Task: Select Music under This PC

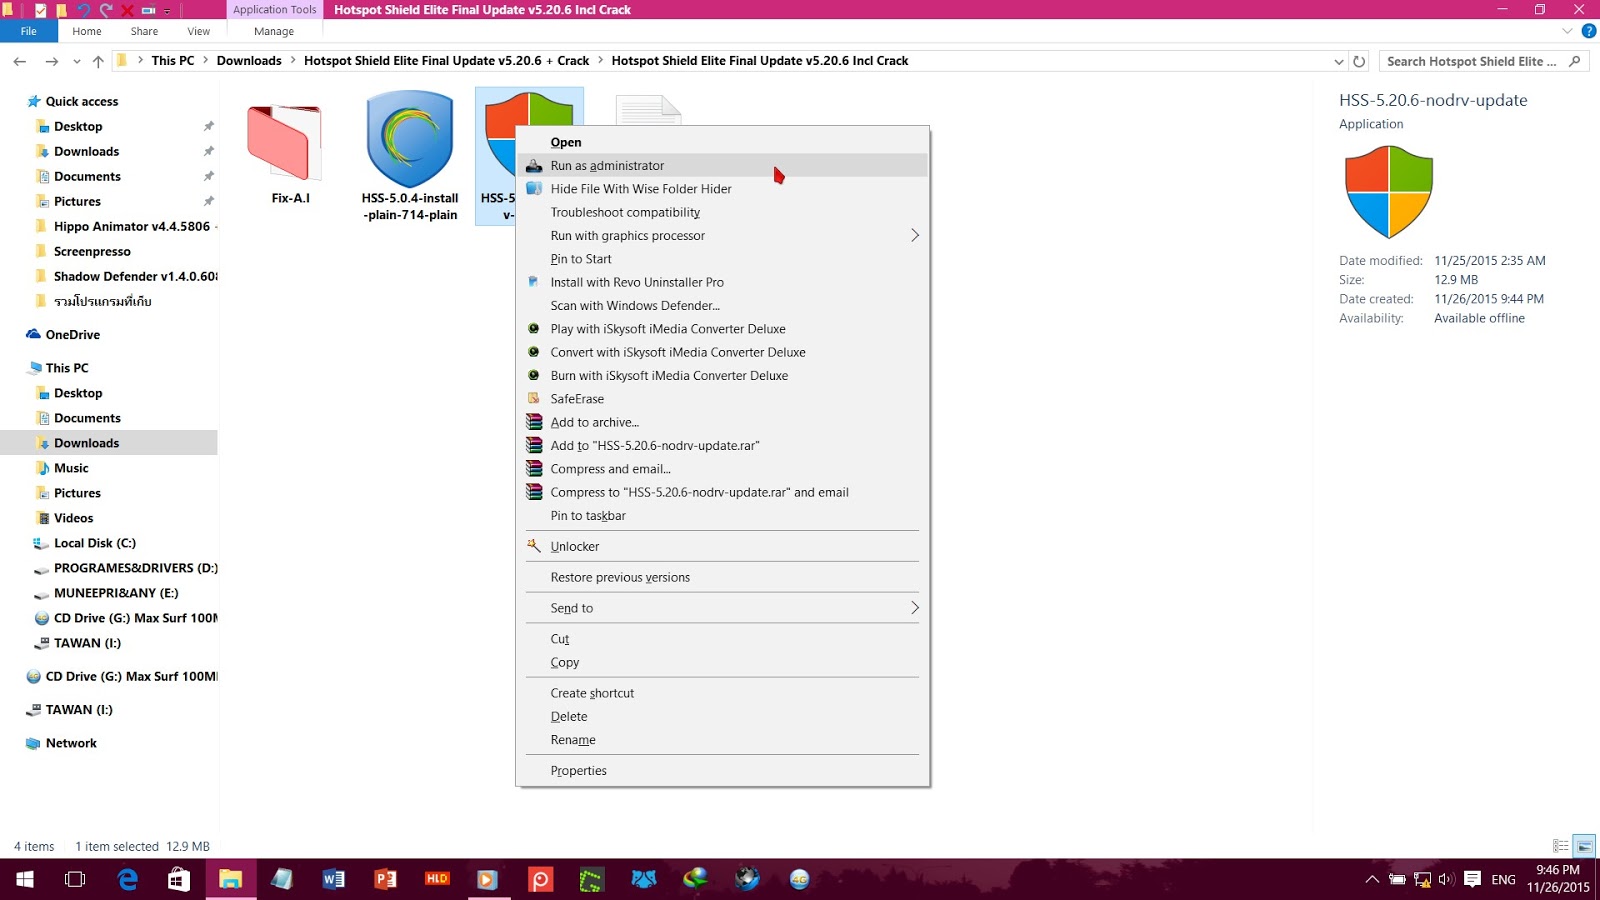Action: point(71,468)
